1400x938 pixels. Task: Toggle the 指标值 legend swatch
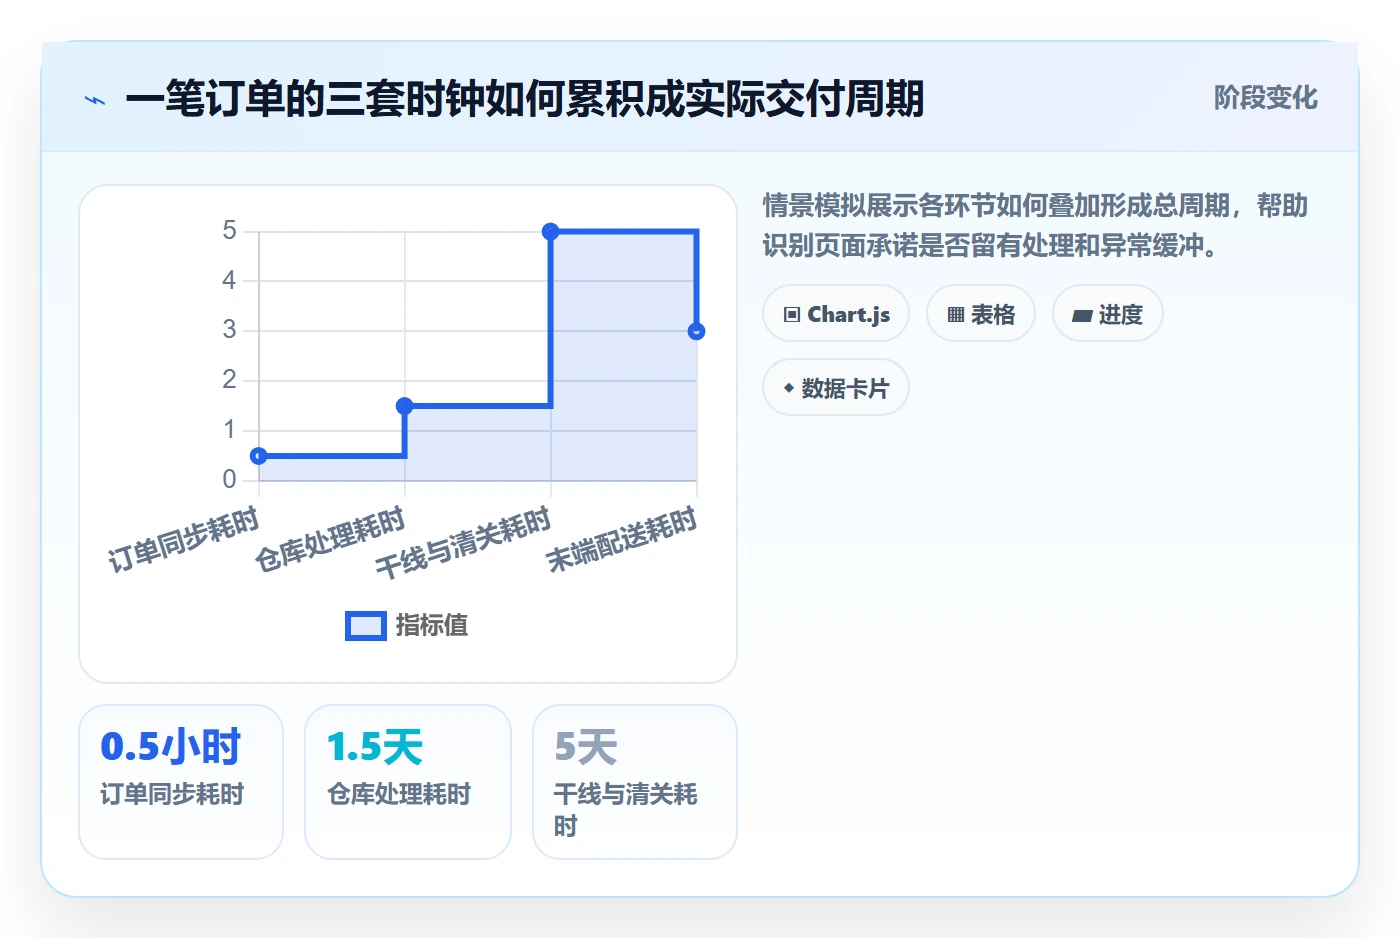tap(366, 626)
